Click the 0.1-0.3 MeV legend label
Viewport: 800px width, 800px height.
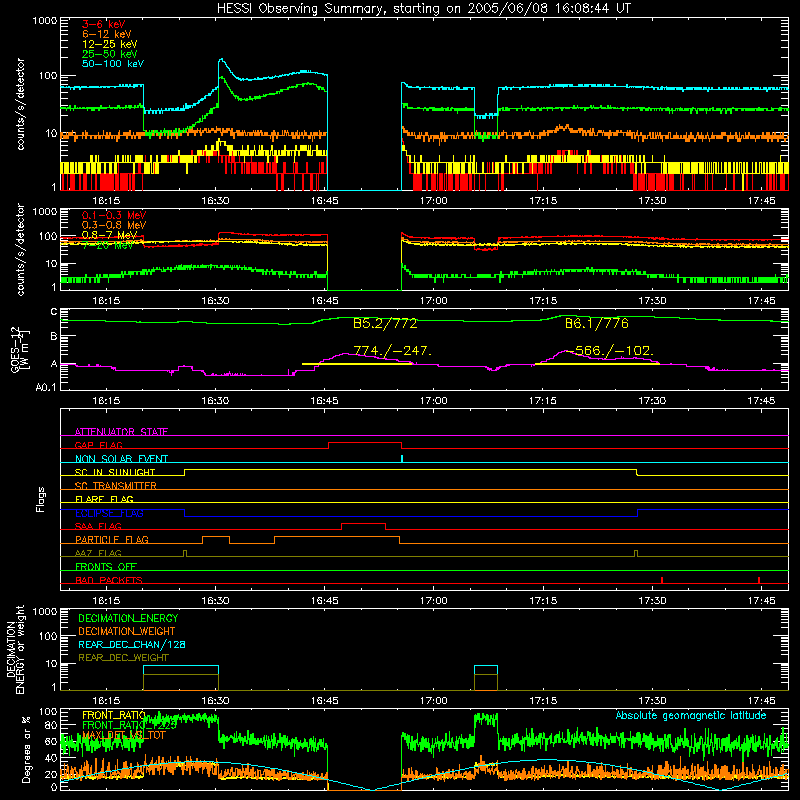coord(114,215)
